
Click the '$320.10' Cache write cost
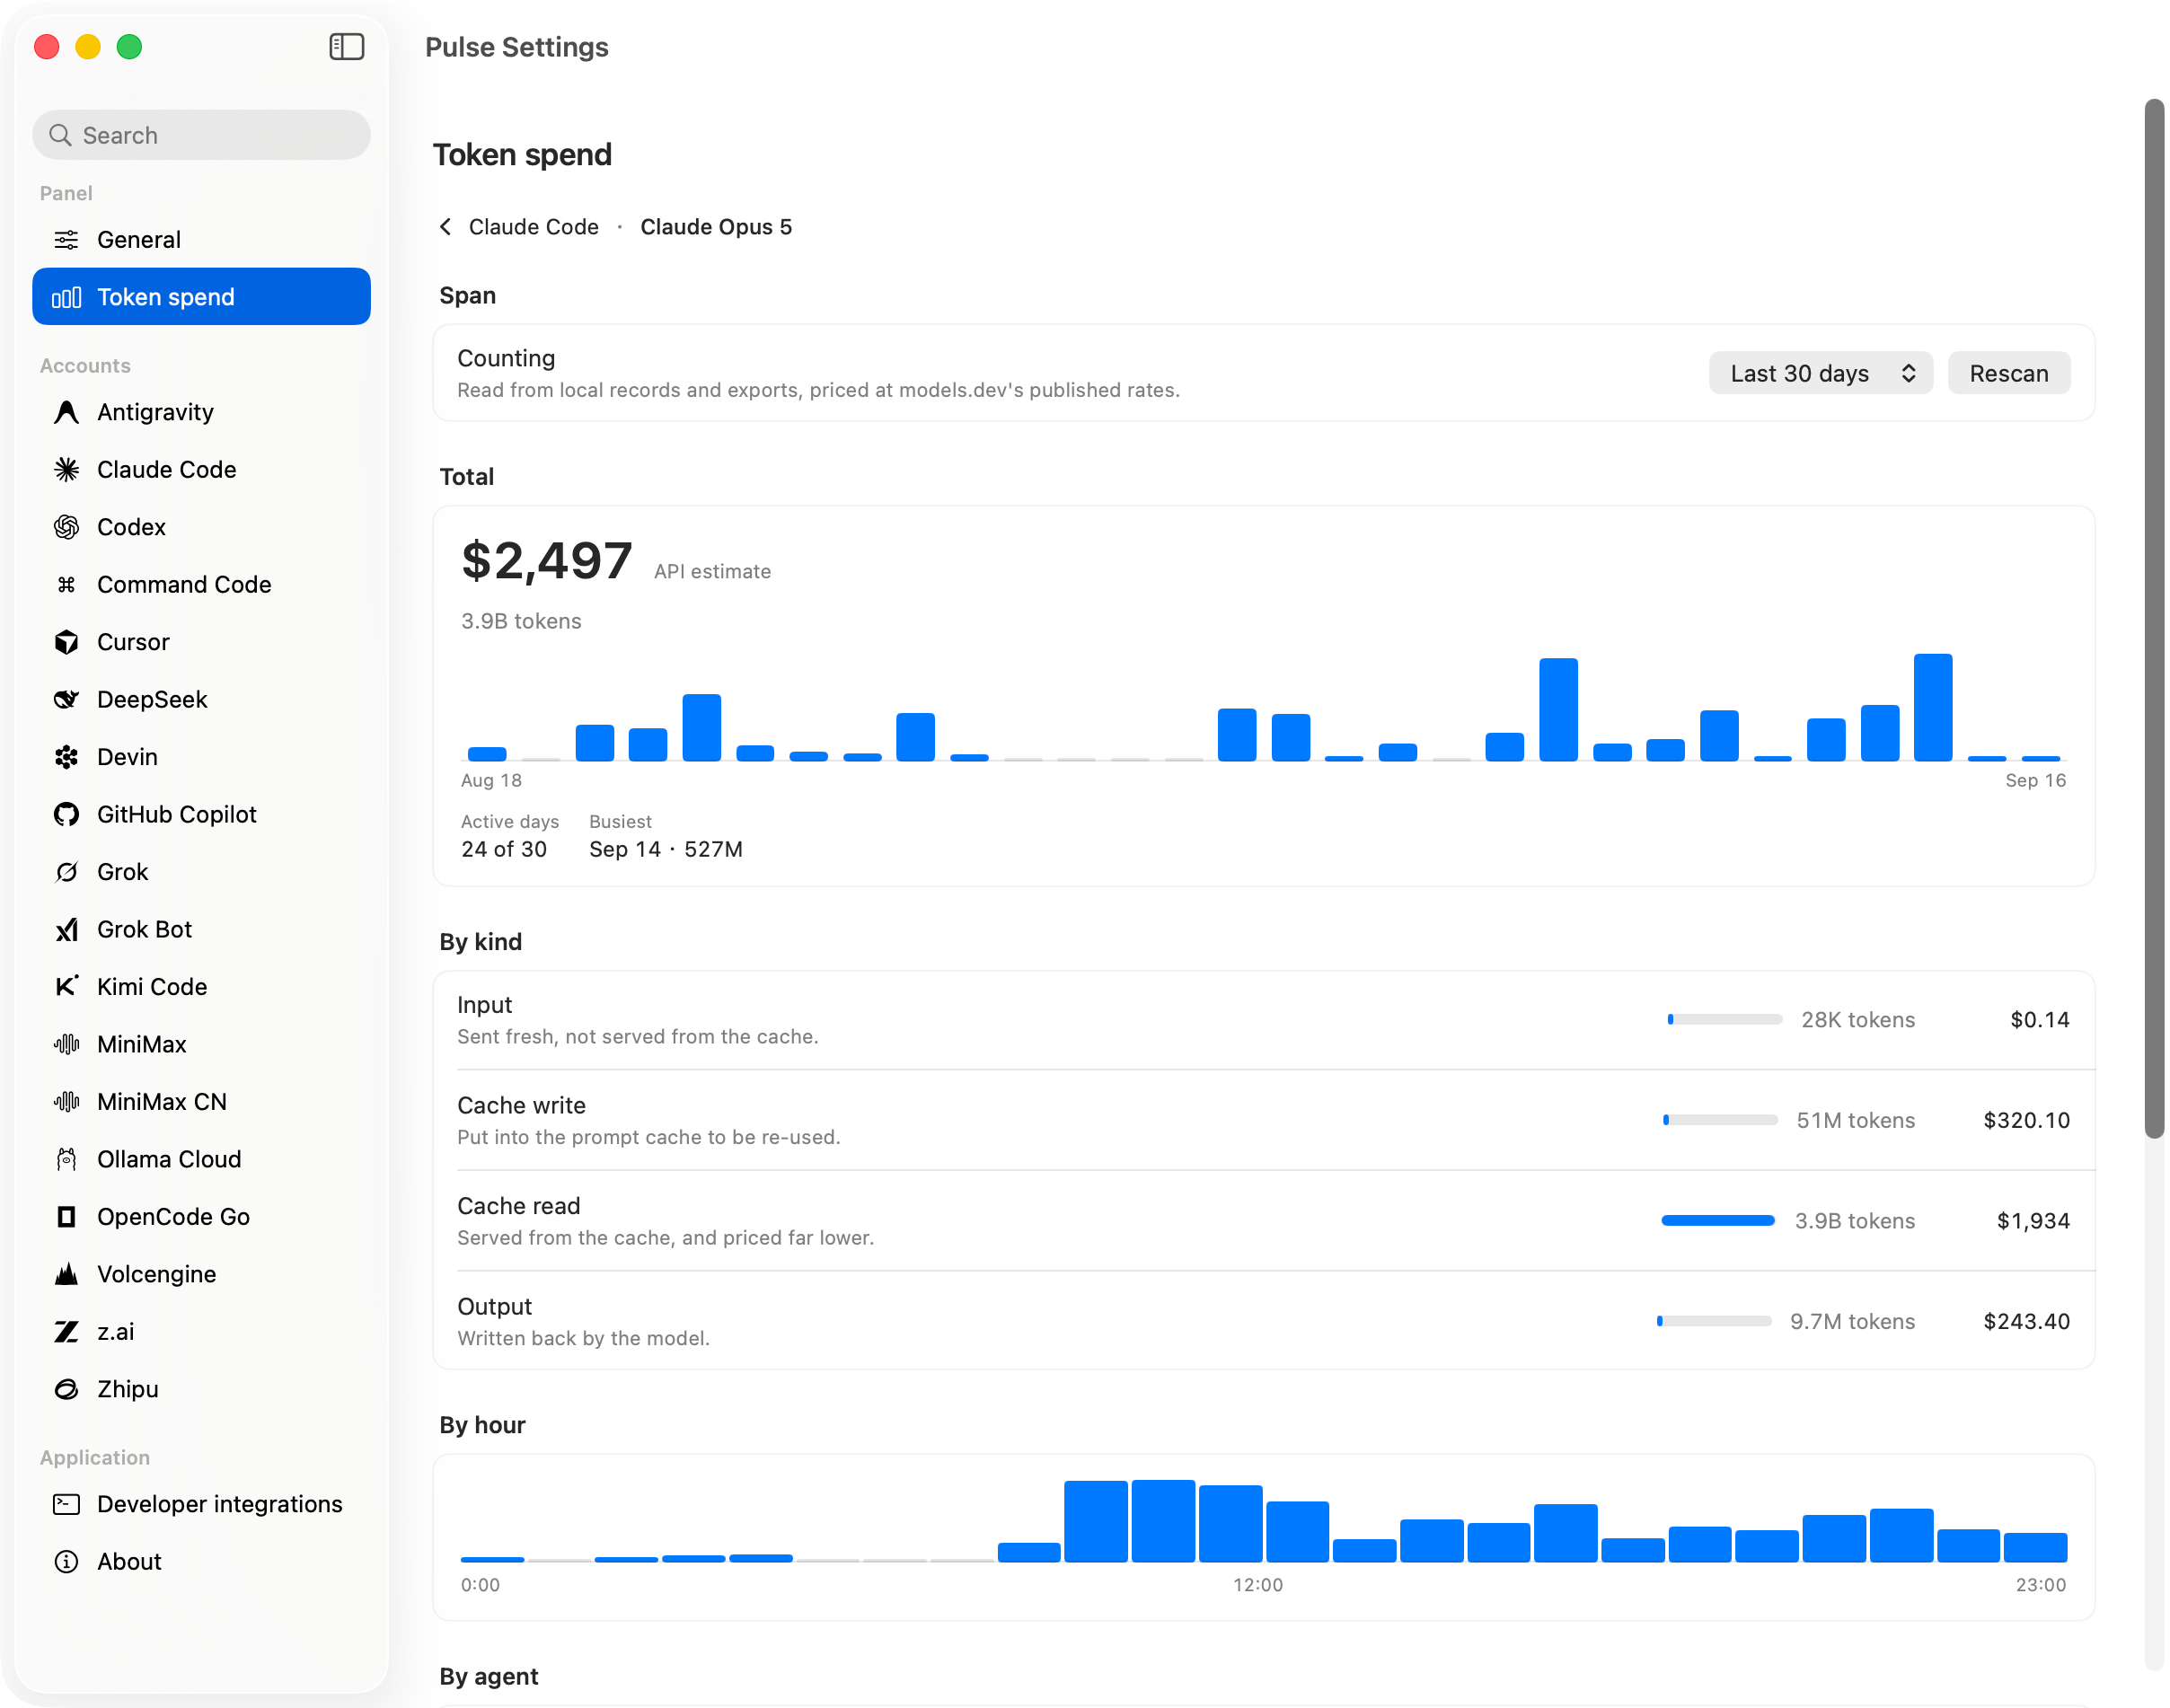click(2026, 1120)
